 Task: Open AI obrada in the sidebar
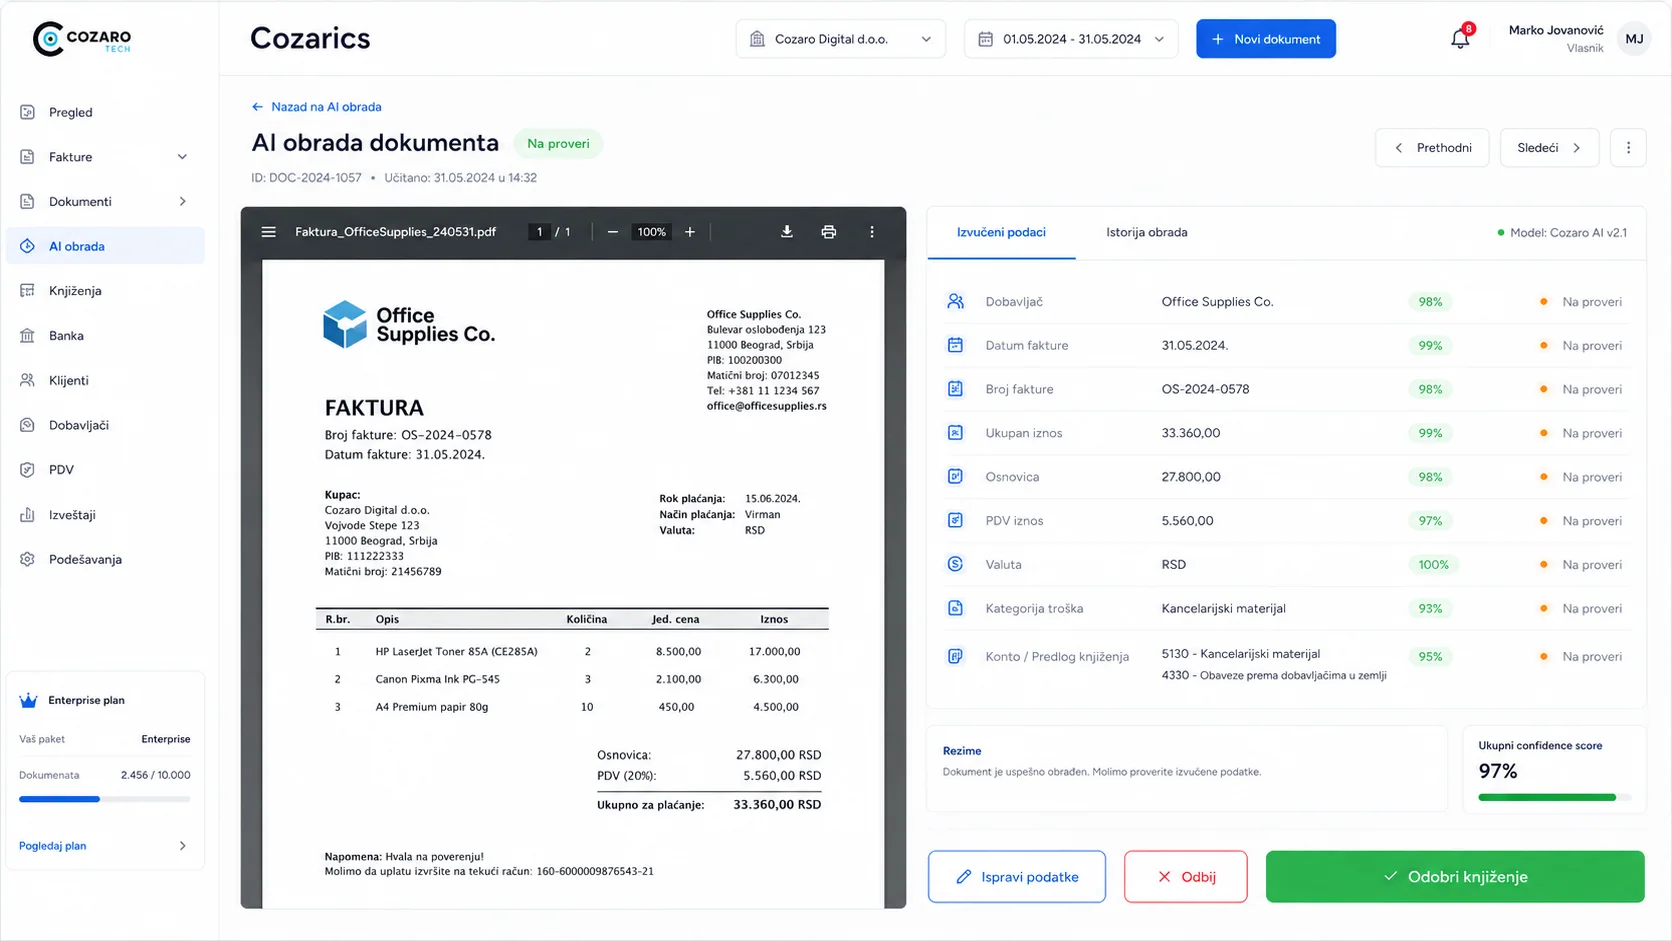pyautogui.click(x=105, y=246)
